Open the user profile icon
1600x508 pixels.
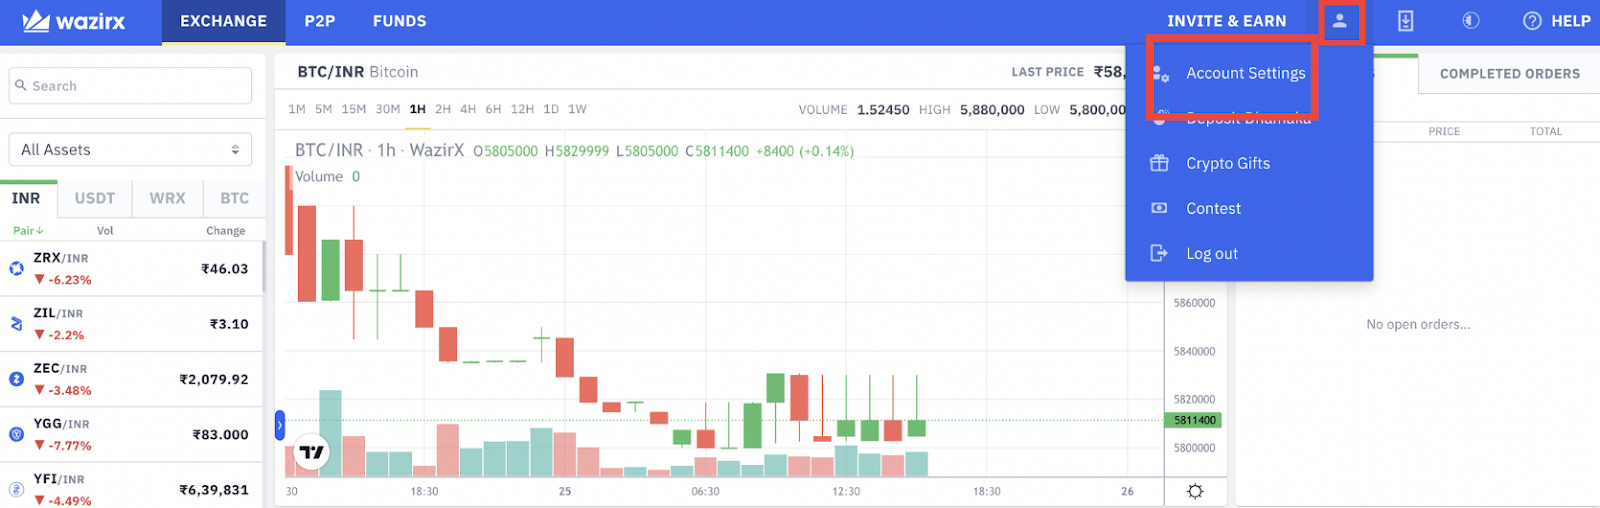tap(1339, 21)
